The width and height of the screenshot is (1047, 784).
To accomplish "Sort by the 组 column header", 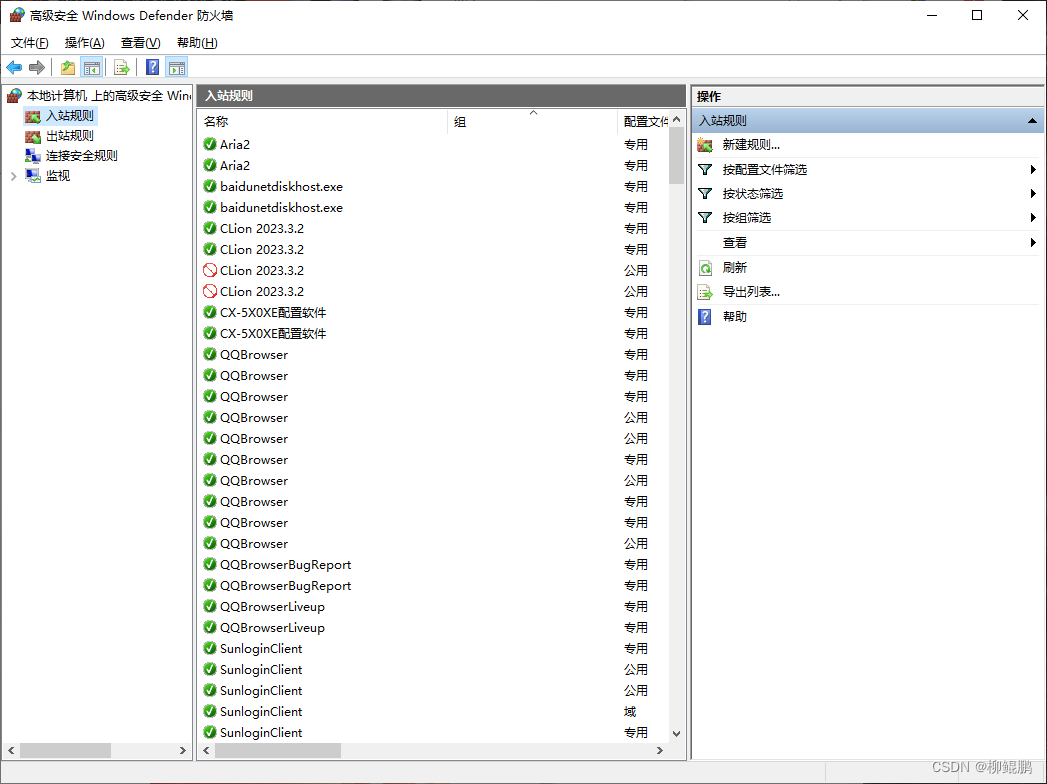I will tap(532, 122).
